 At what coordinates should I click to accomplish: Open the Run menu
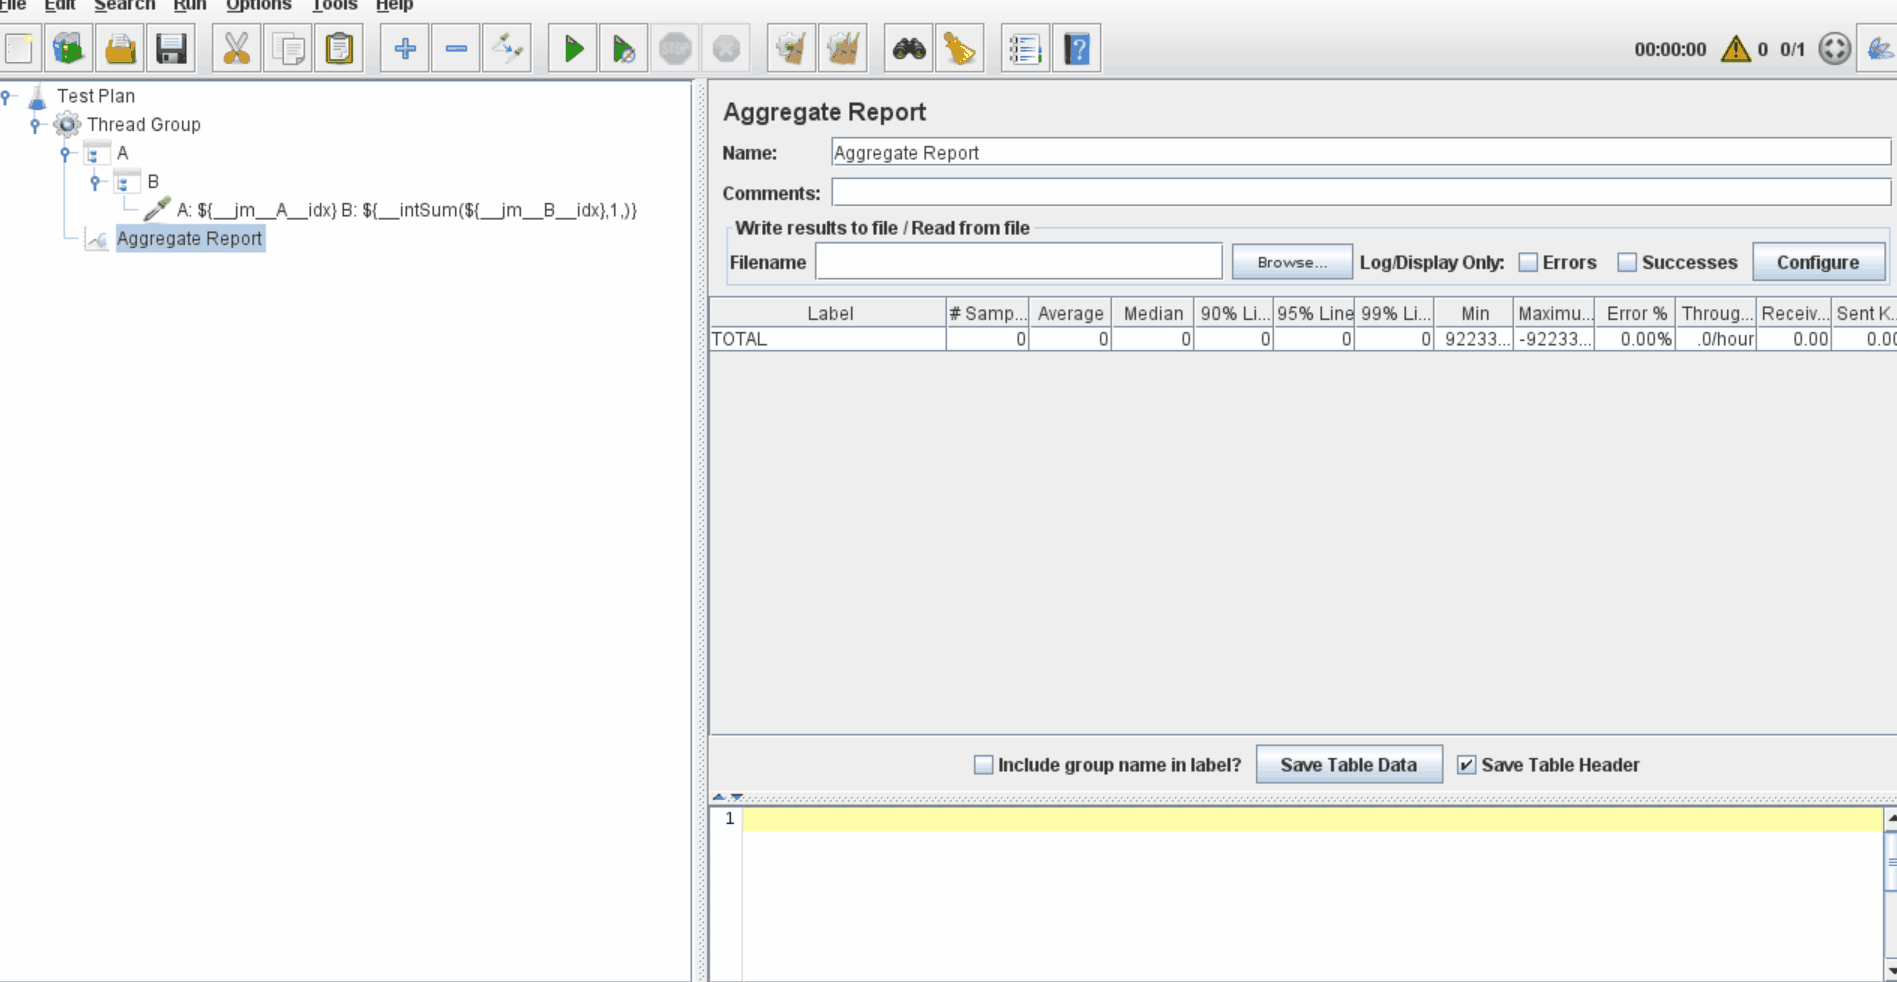point(189,6)
